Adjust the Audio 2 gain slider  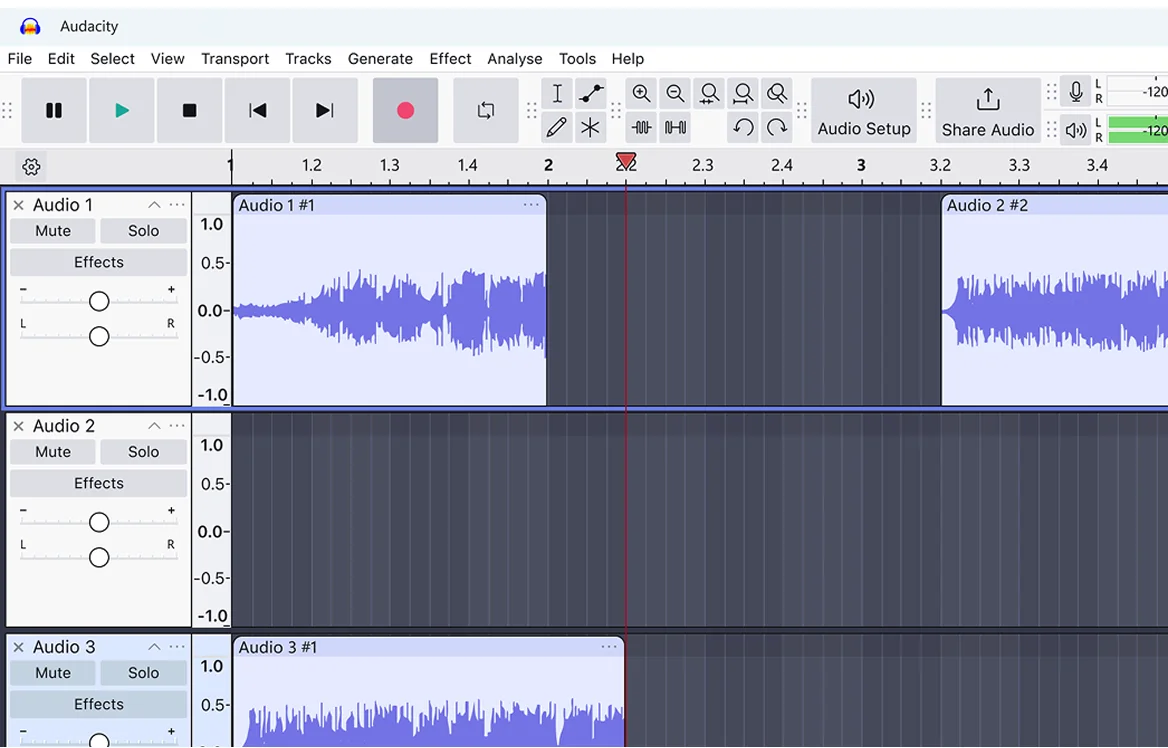pos(98,521)
